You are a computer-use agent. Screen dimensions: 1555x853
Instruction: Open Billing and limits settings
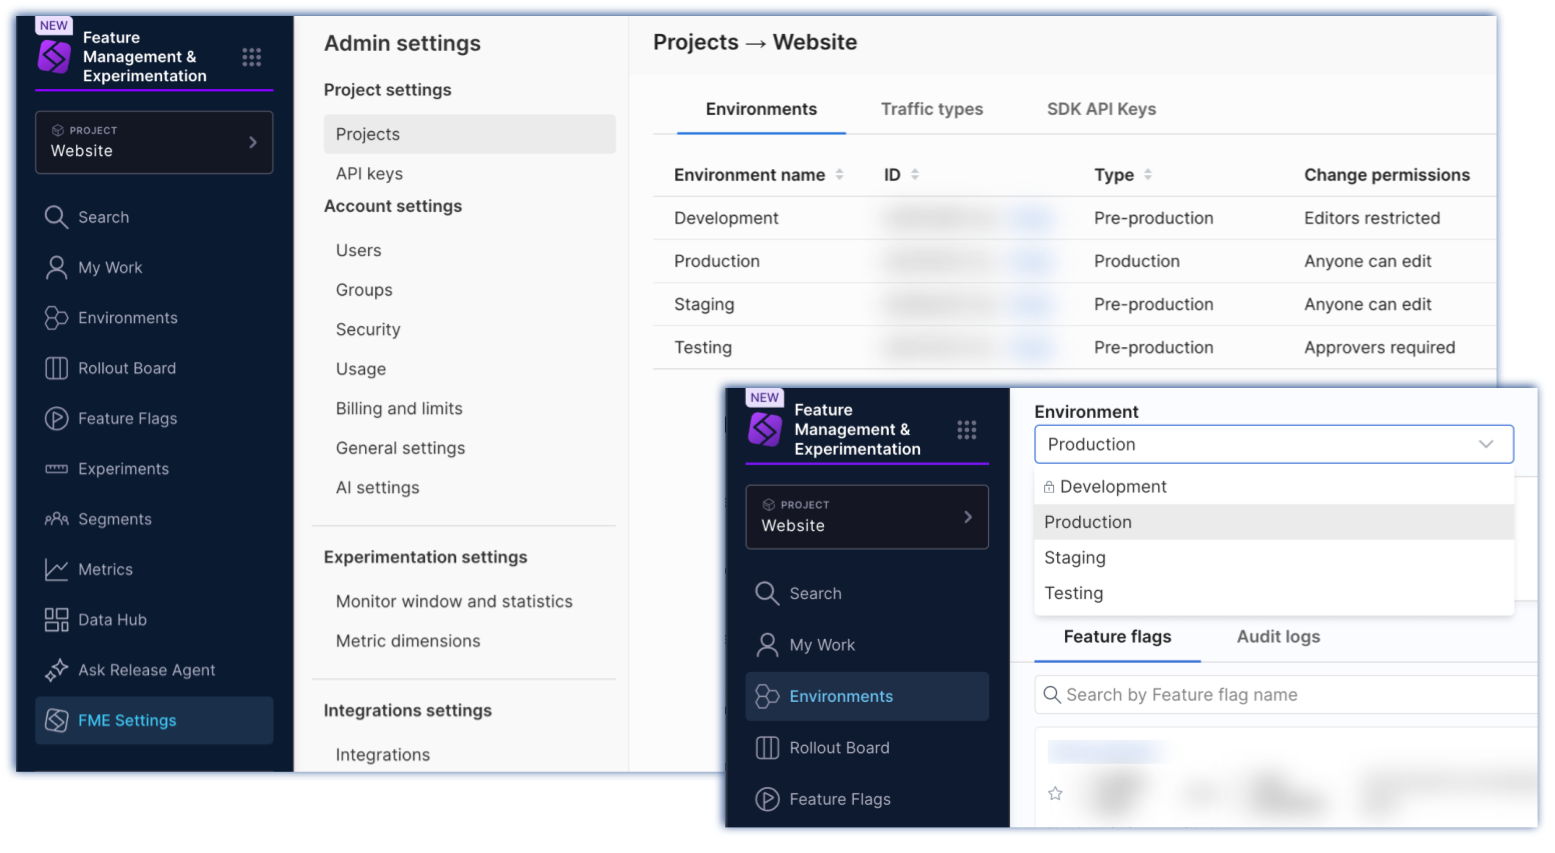pyautogui.click(x=399, y=409)
